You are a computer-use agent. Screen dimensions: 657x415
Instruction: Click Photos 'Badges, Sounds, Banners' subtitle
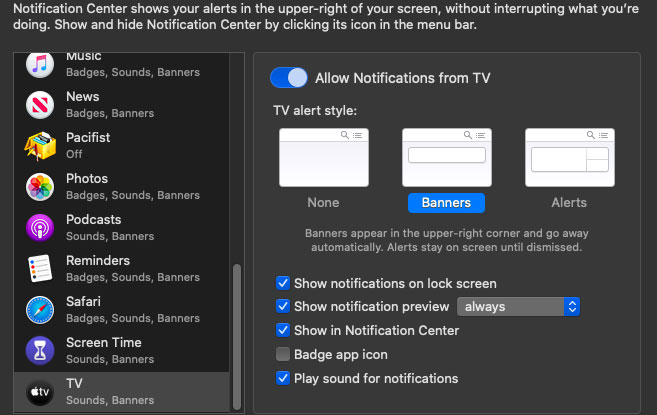click(x=133, y=195)
